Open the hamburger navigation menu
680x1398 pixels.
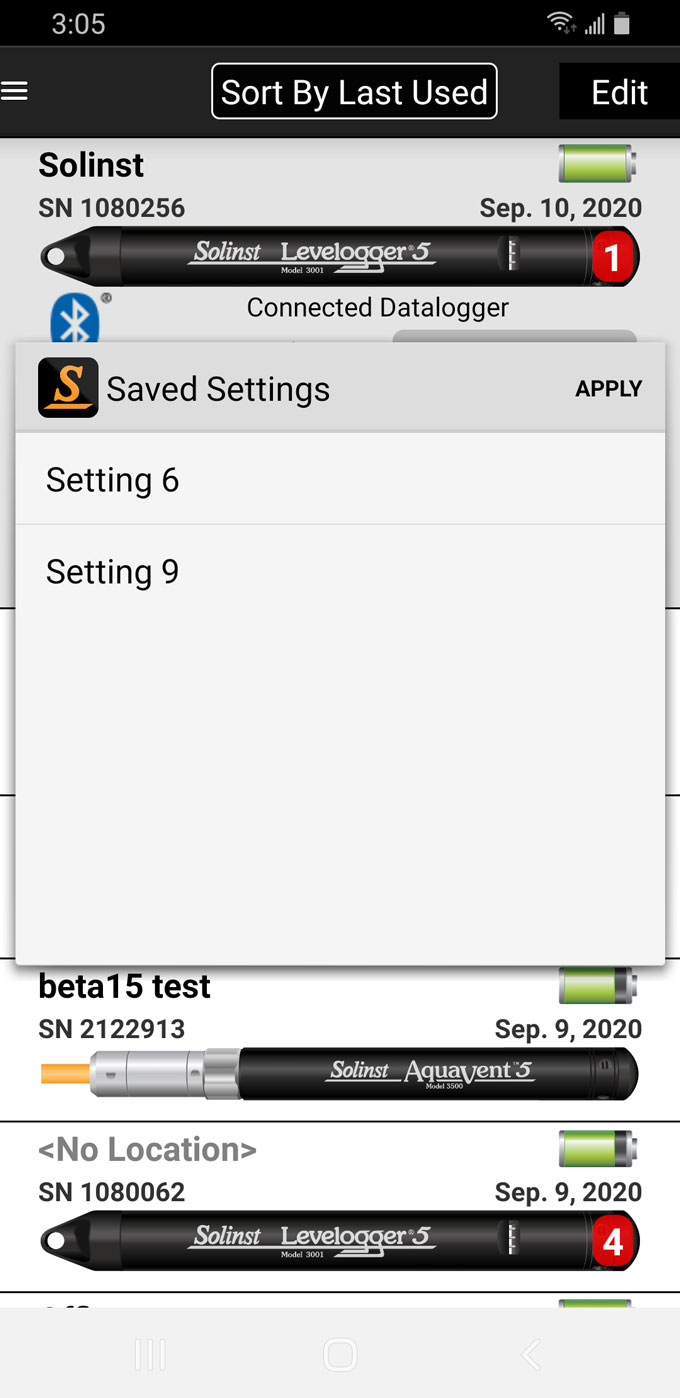(x=15, y=91)
